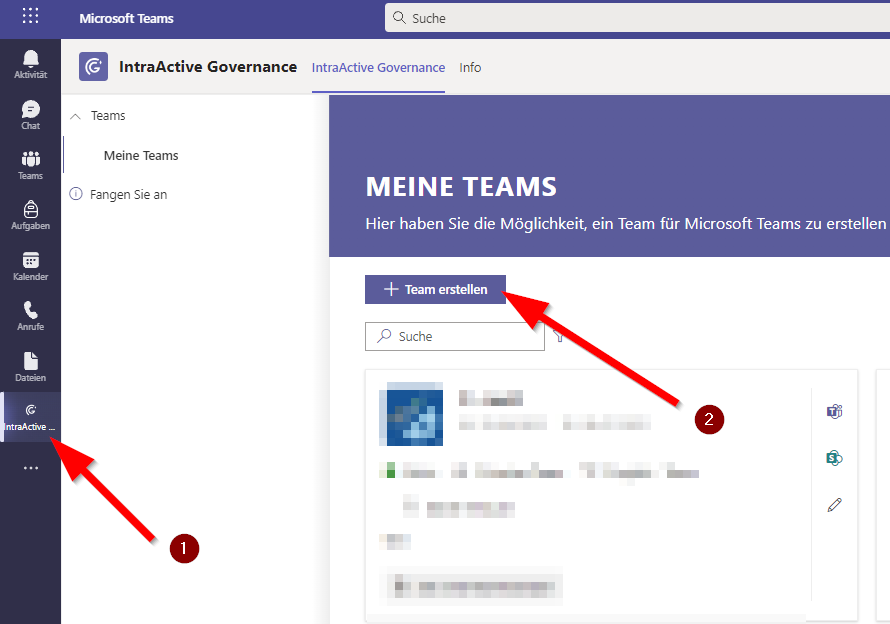Image resolution: width=890 pixels, height=624 pixels.
Task: Switch to the IntraActive Governance tab
Action: (378, 68)
